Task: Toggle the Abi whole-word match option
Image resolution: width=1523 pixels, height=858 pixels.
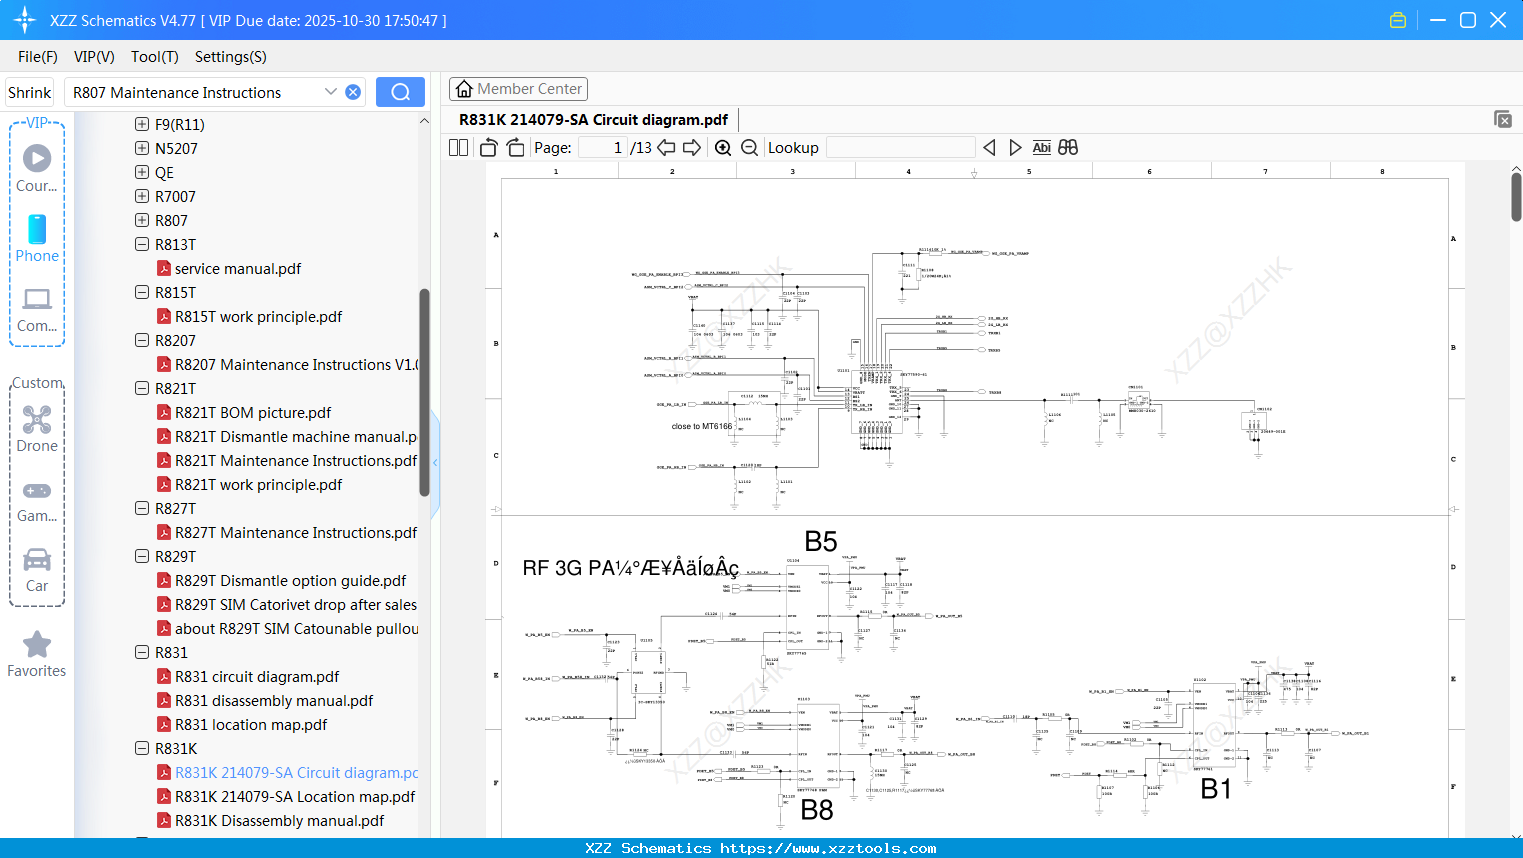Action: 1041,147
